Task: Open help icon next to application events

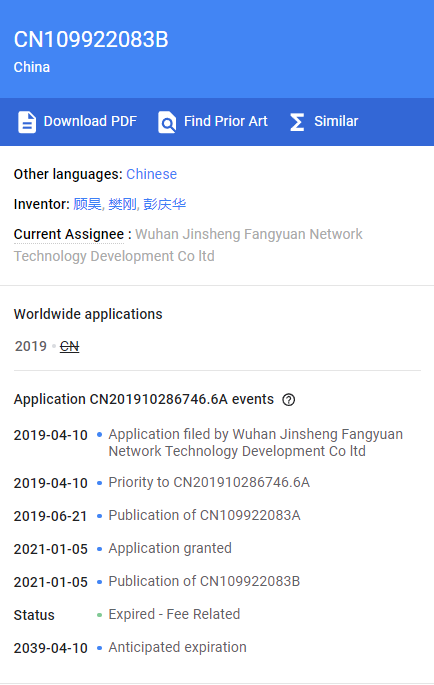Action: coord(288,400)
